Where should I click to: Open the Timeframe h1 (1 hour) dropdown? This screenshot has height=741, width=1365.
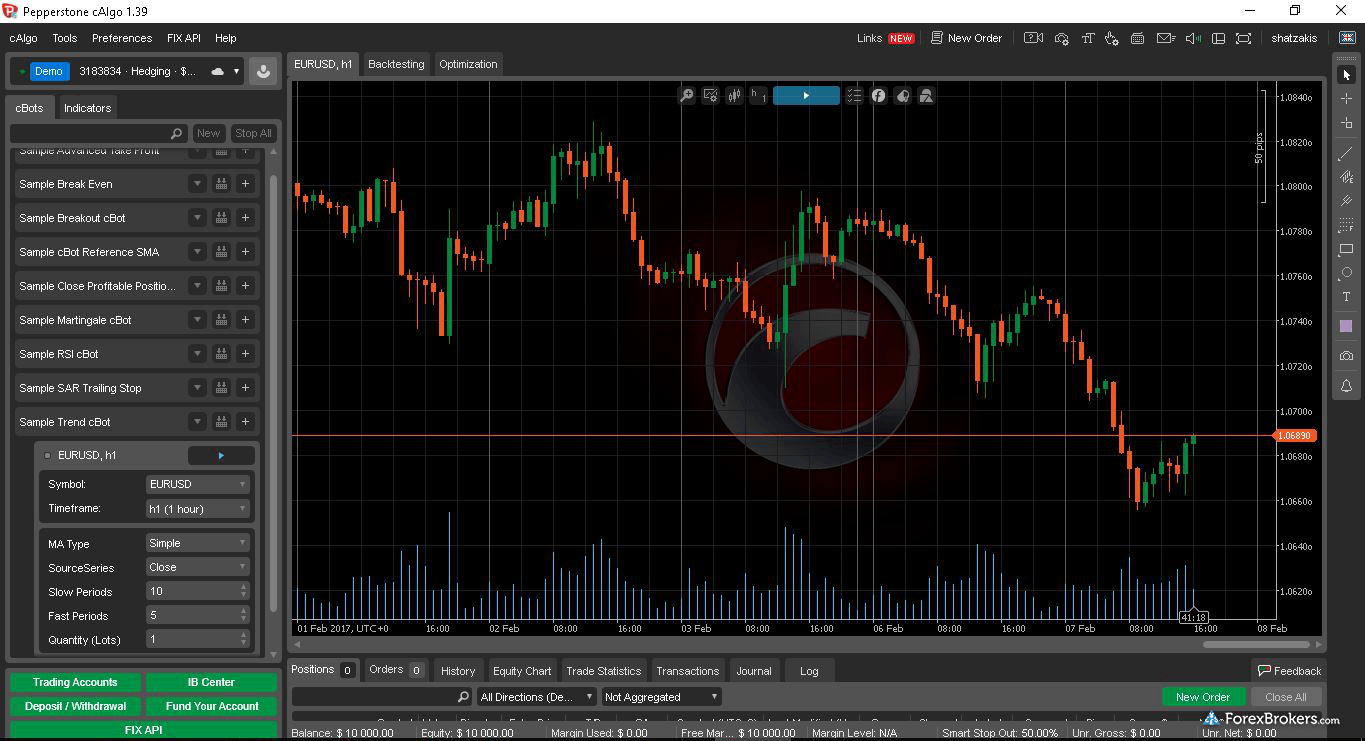(x=197, y=509)
